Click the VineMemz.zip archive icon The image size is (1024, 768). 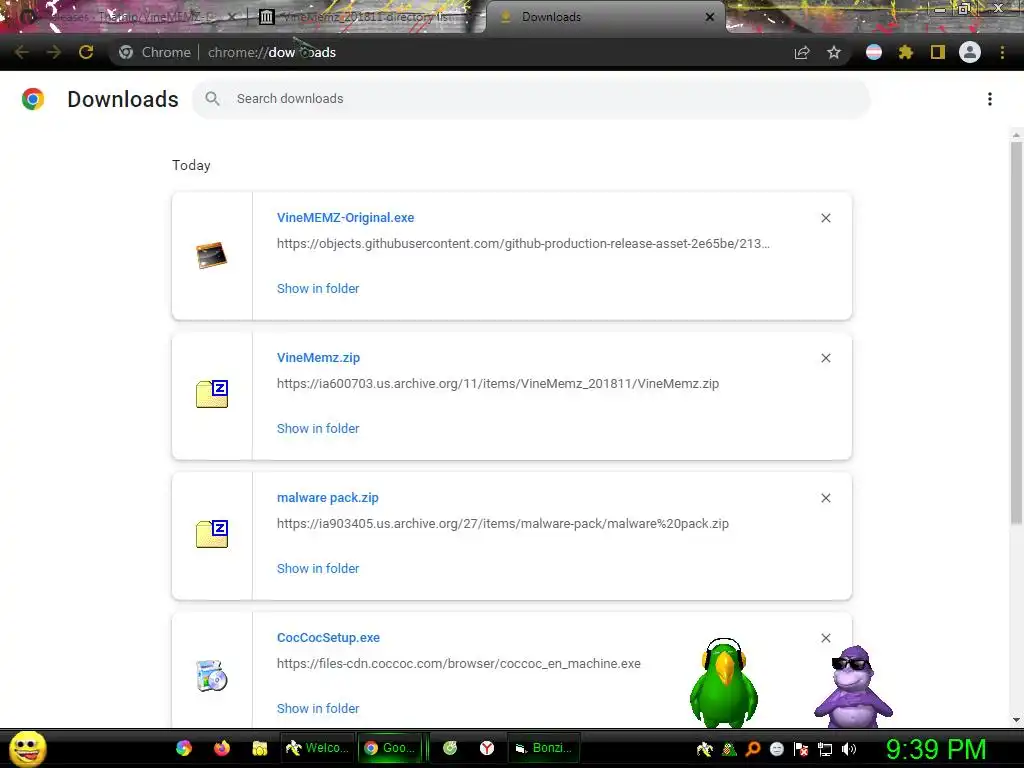coord(212,394)
